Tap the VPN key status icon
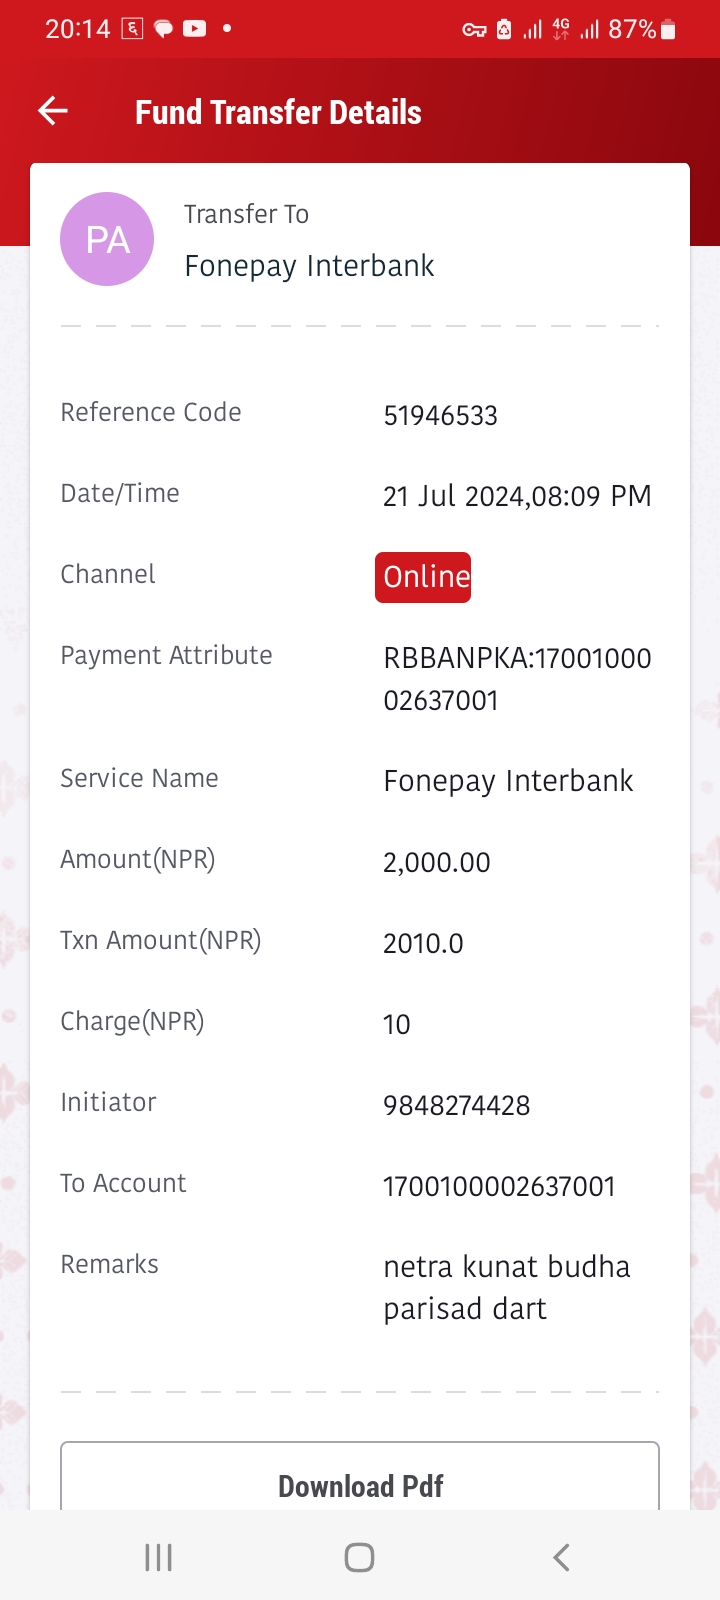Screen dimensions: 720x1600 coord(474,30)
